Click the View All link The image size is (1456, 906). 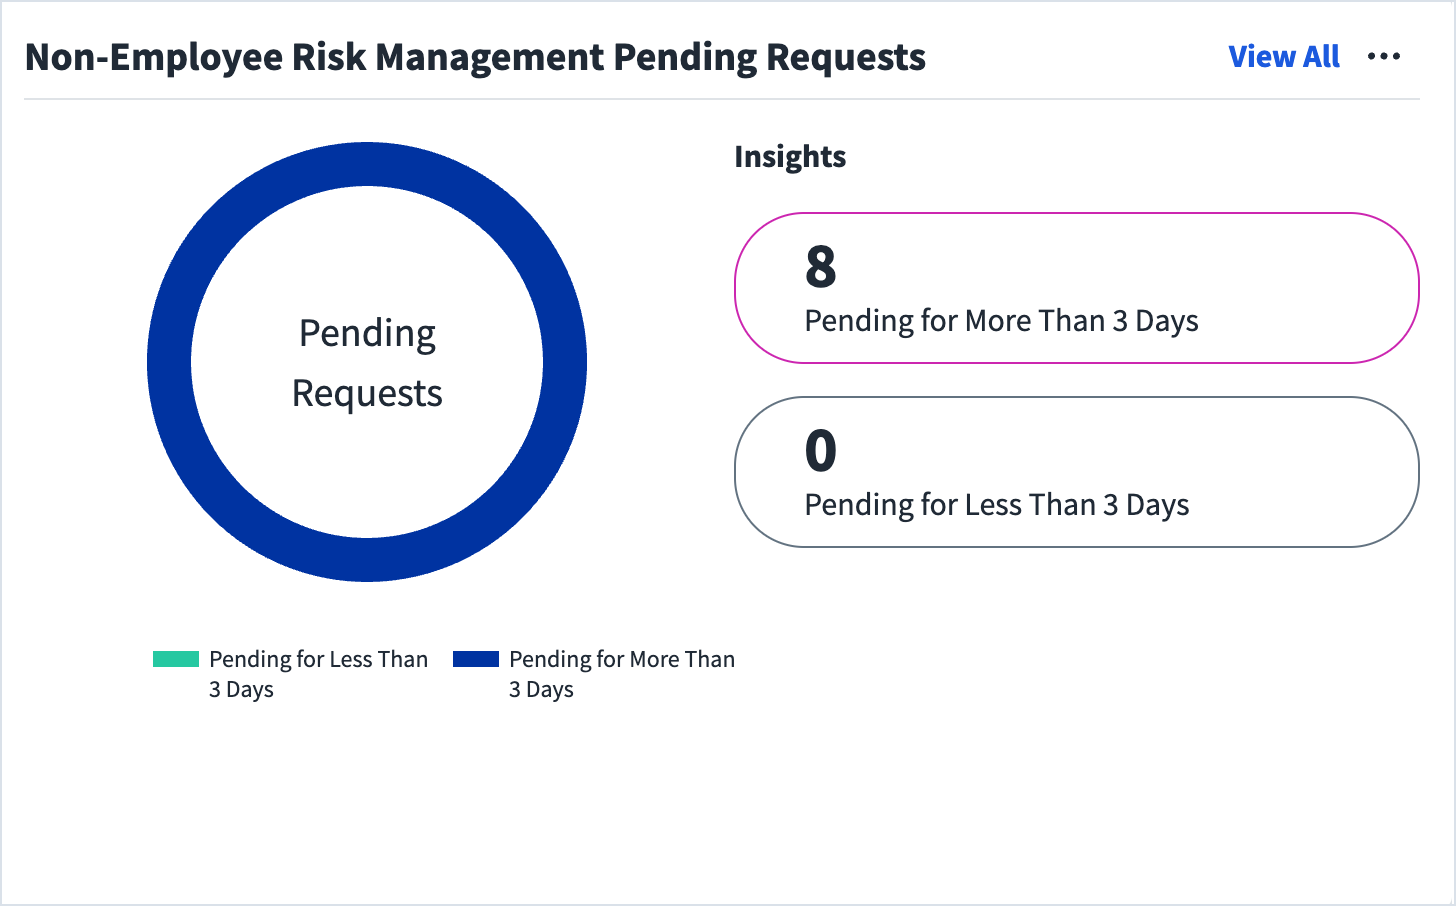(x=1284, y=57)
